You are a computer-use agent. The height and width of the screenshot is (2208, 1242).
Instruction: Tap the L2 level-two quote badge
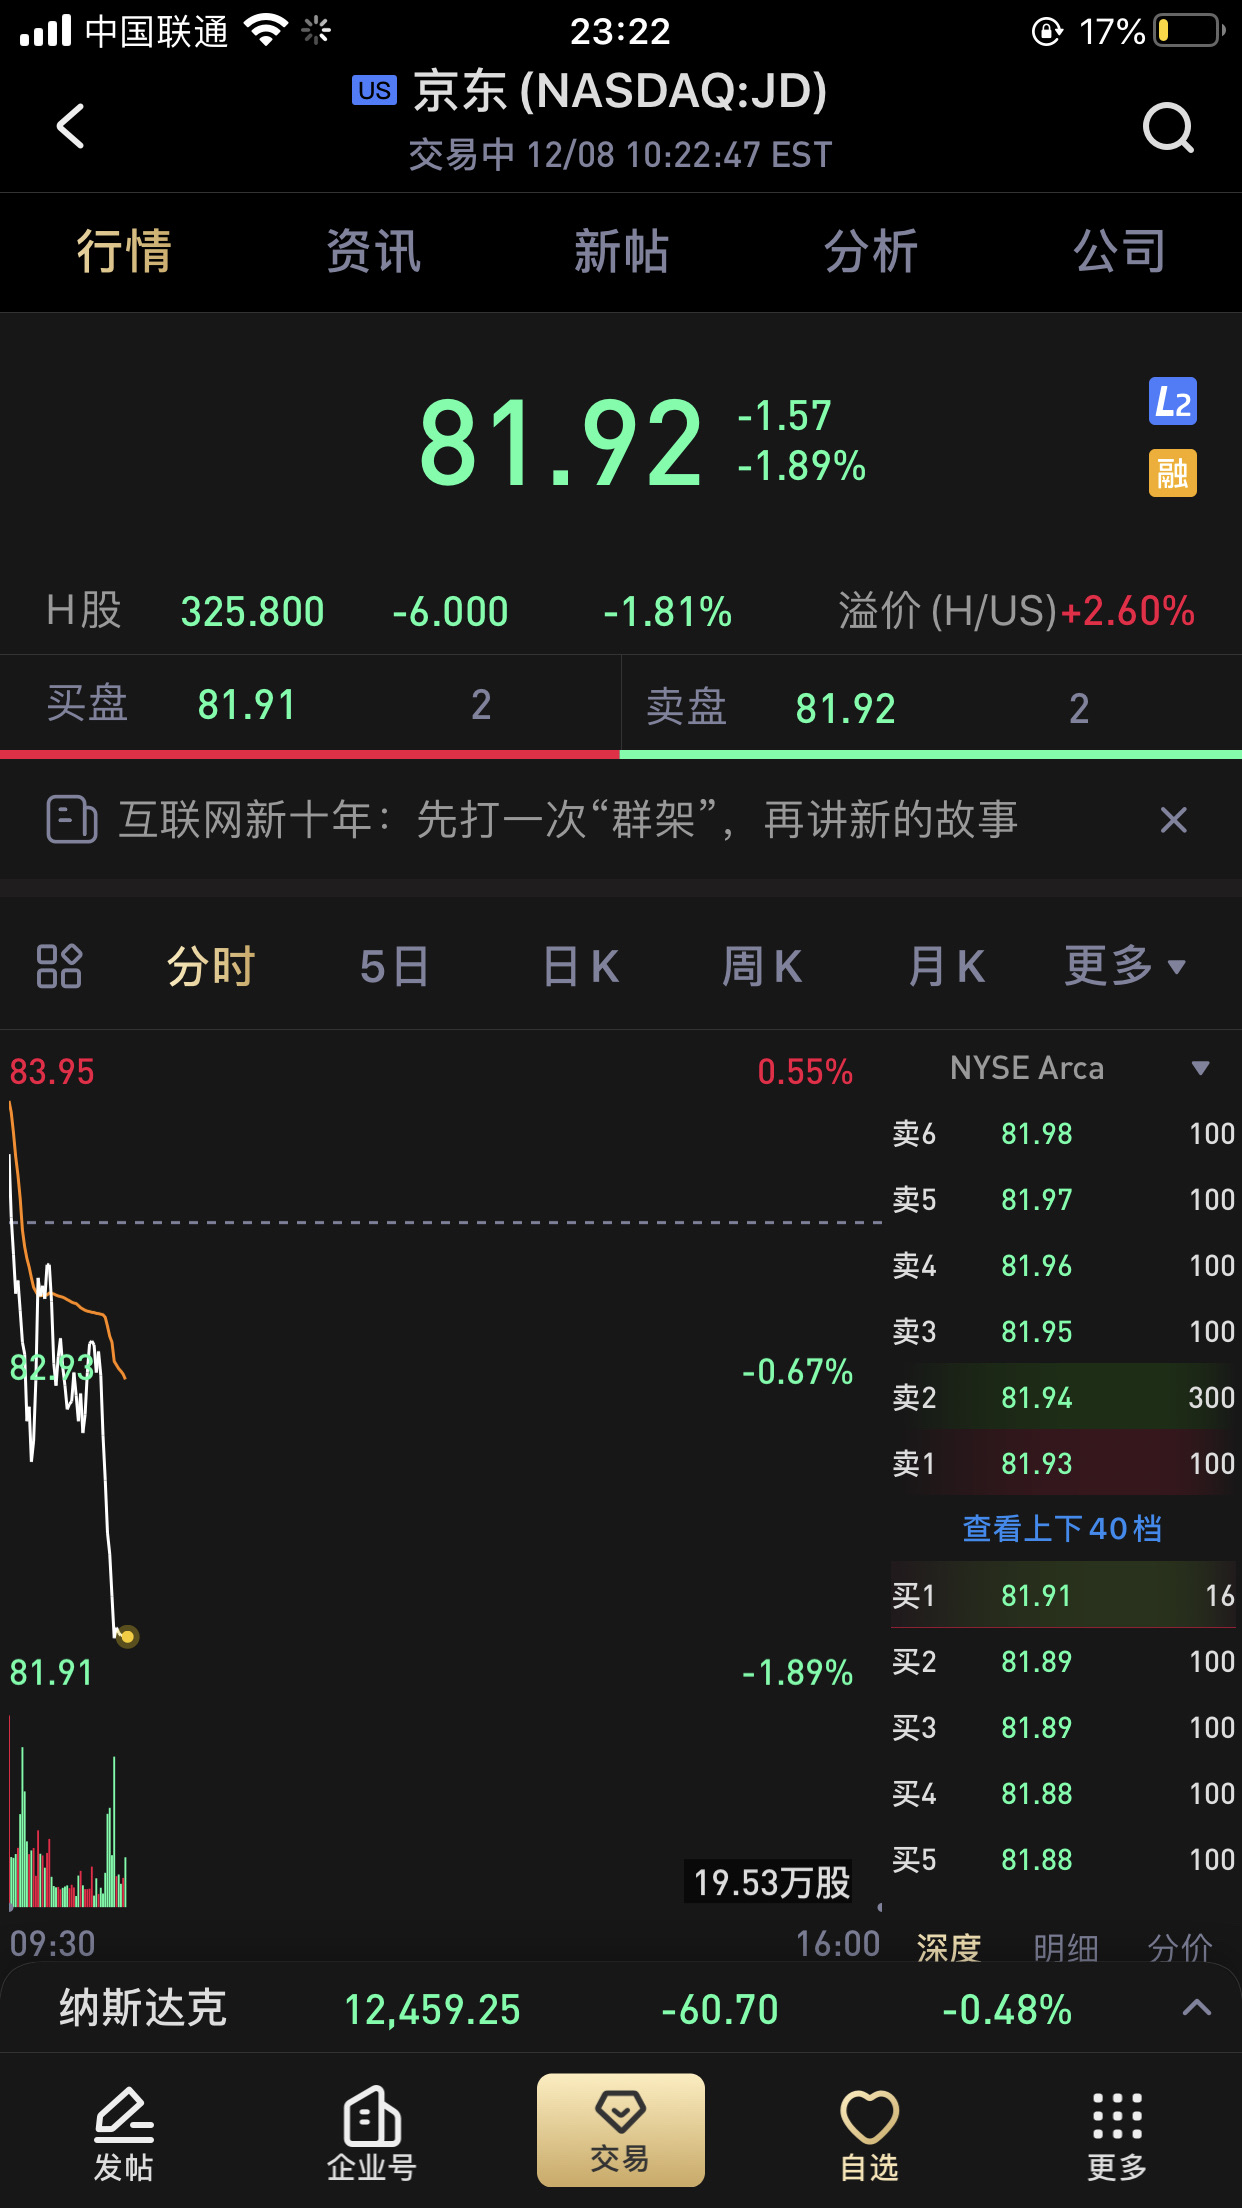click(1172, 402)
